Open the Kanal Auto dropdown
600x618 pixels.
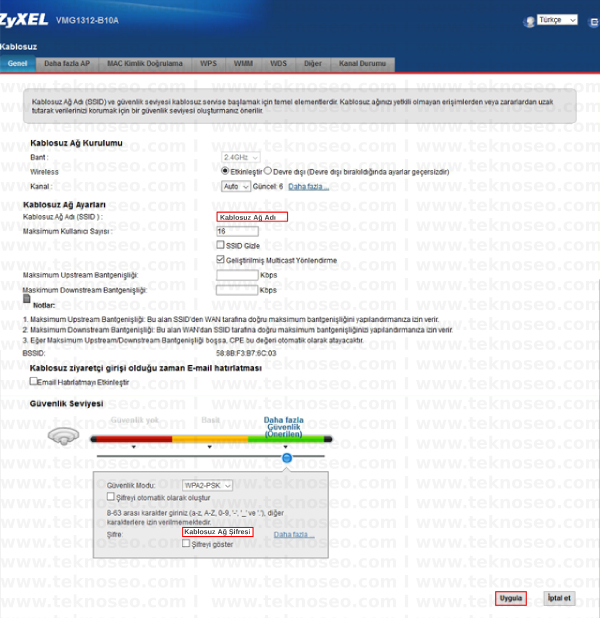[x=236, y=186]
